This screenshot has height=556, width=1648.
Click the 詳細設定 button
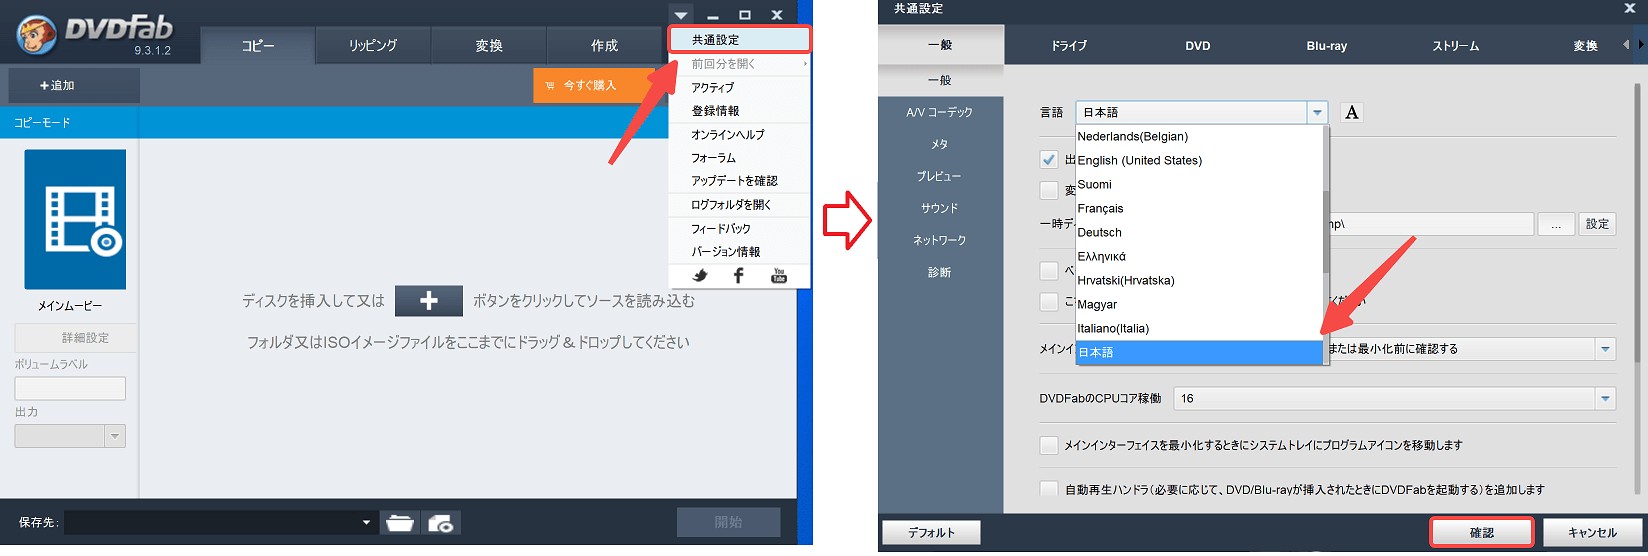point(76,338)
